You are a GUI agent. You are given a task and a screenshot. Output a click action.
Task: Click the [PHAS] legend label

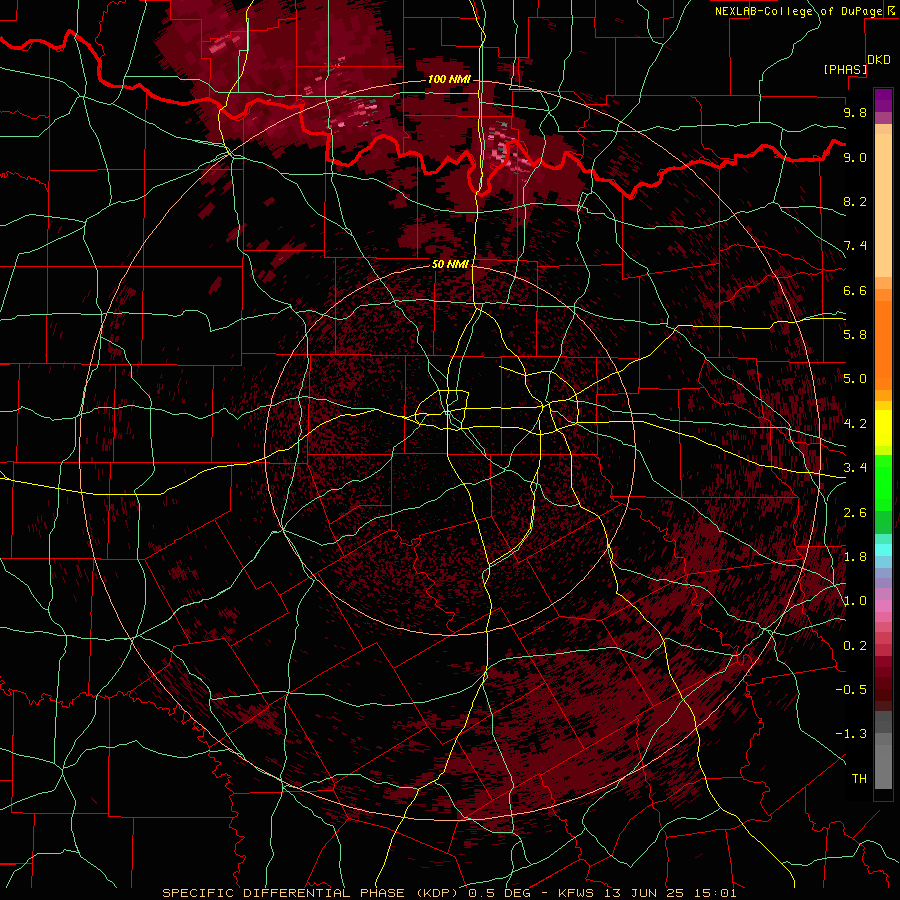pyautogui.click(x=845, y=70)
